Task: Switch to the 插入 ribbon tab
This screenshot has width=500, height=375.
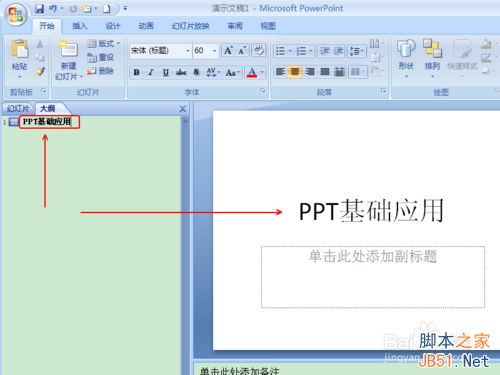Action: coord(80,26)
